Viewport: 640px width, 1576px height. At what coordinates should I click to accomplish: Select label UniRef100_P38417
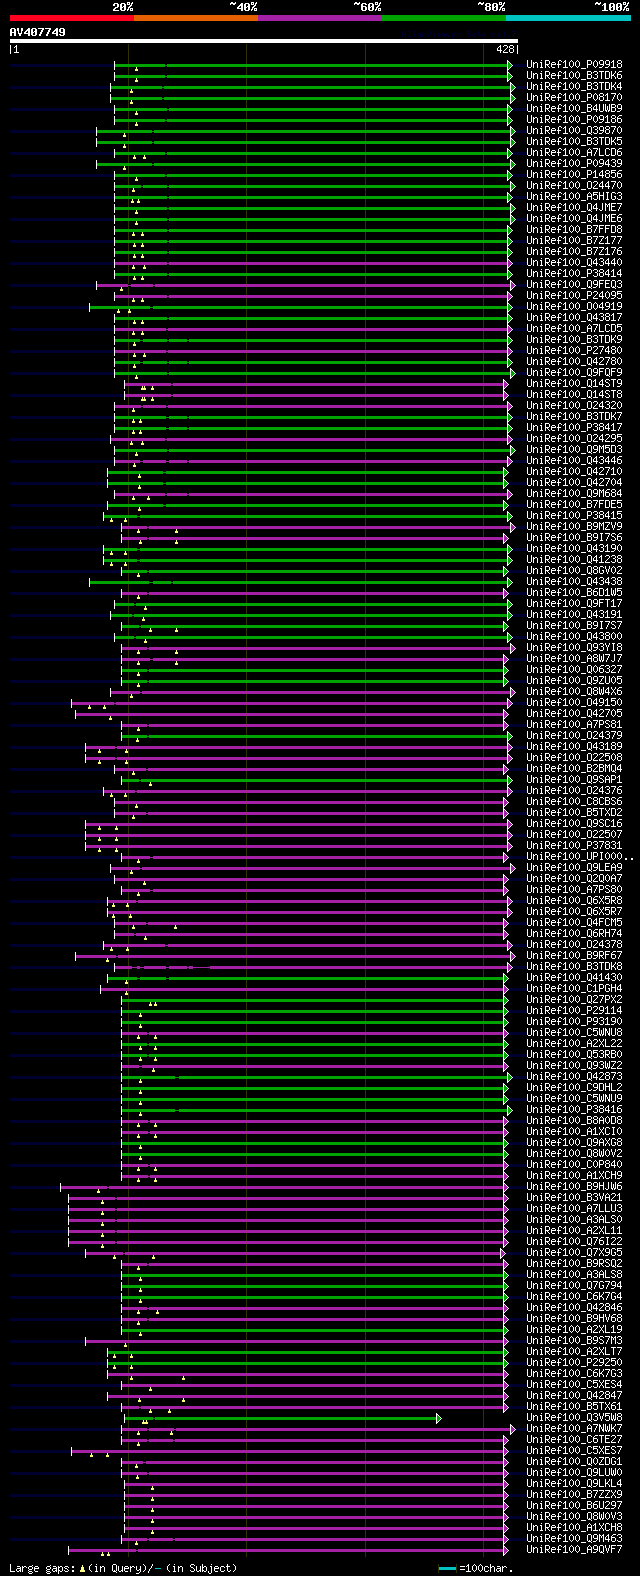tap(574, 428)
